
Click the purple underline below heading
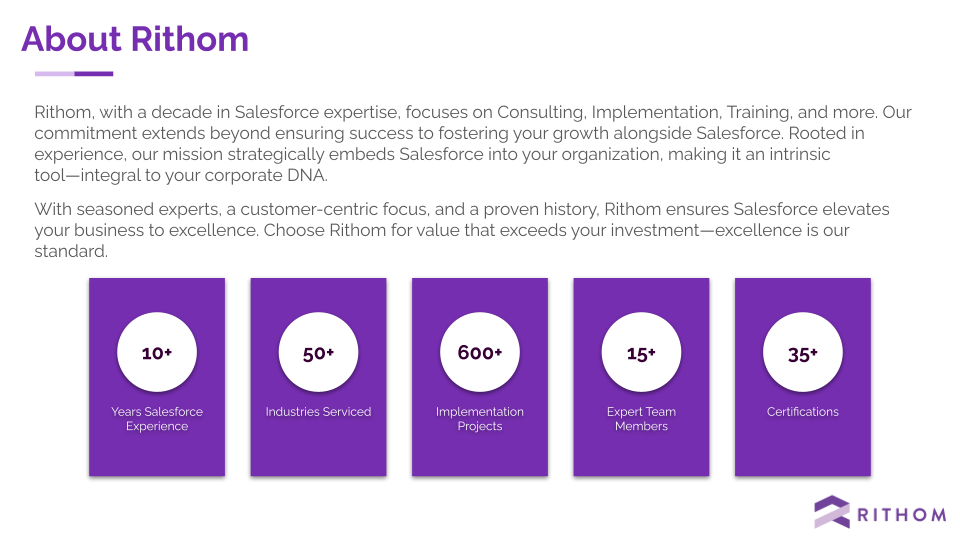coord(74,73)
